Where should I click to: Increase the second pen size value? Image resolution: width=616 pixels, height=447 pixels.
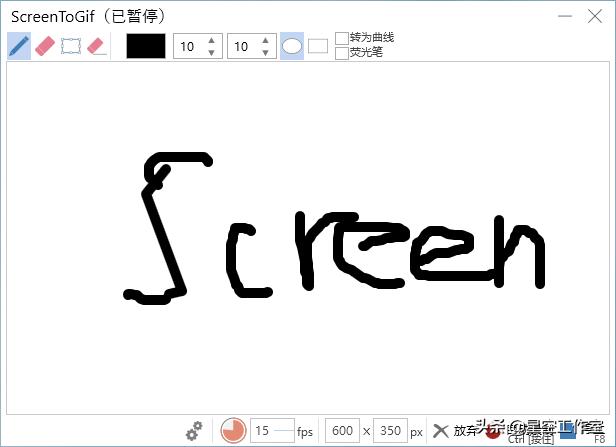265,40
